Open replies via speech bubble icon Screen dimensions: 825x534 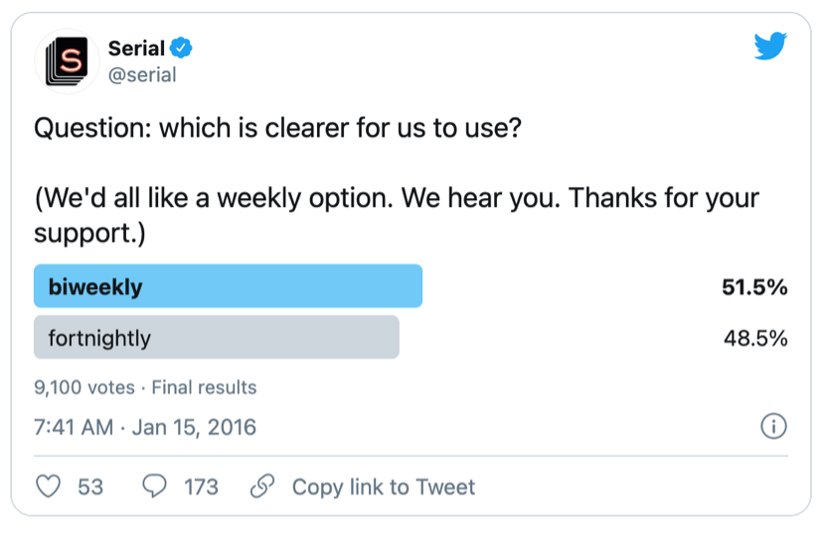coord(155,487)
